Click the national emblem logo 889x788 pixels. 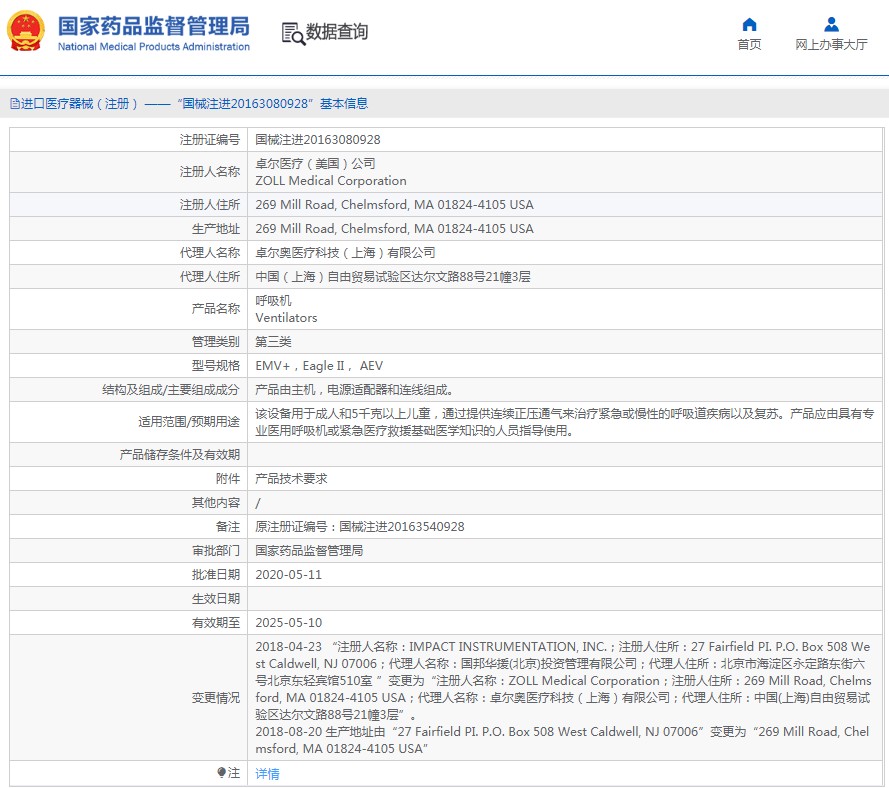26,32
